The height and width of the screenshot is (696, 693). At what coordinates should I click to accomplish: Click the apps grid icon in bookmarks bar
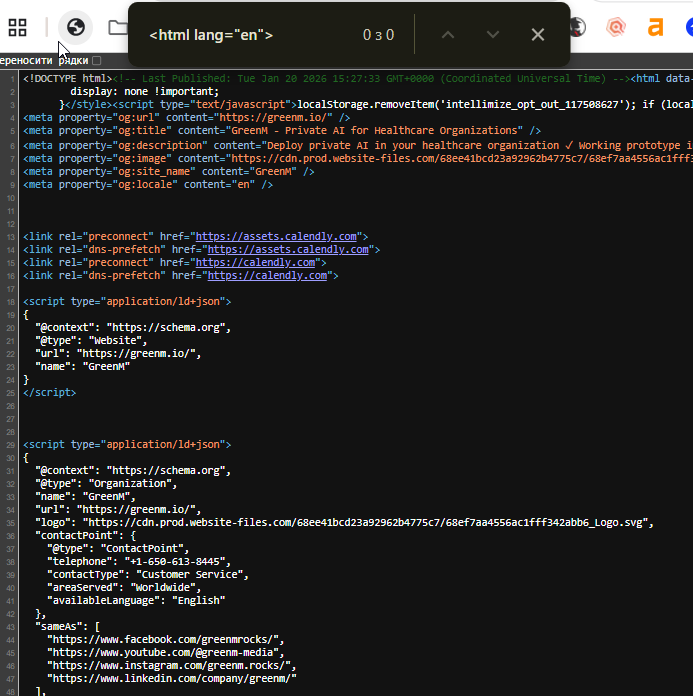18,27
